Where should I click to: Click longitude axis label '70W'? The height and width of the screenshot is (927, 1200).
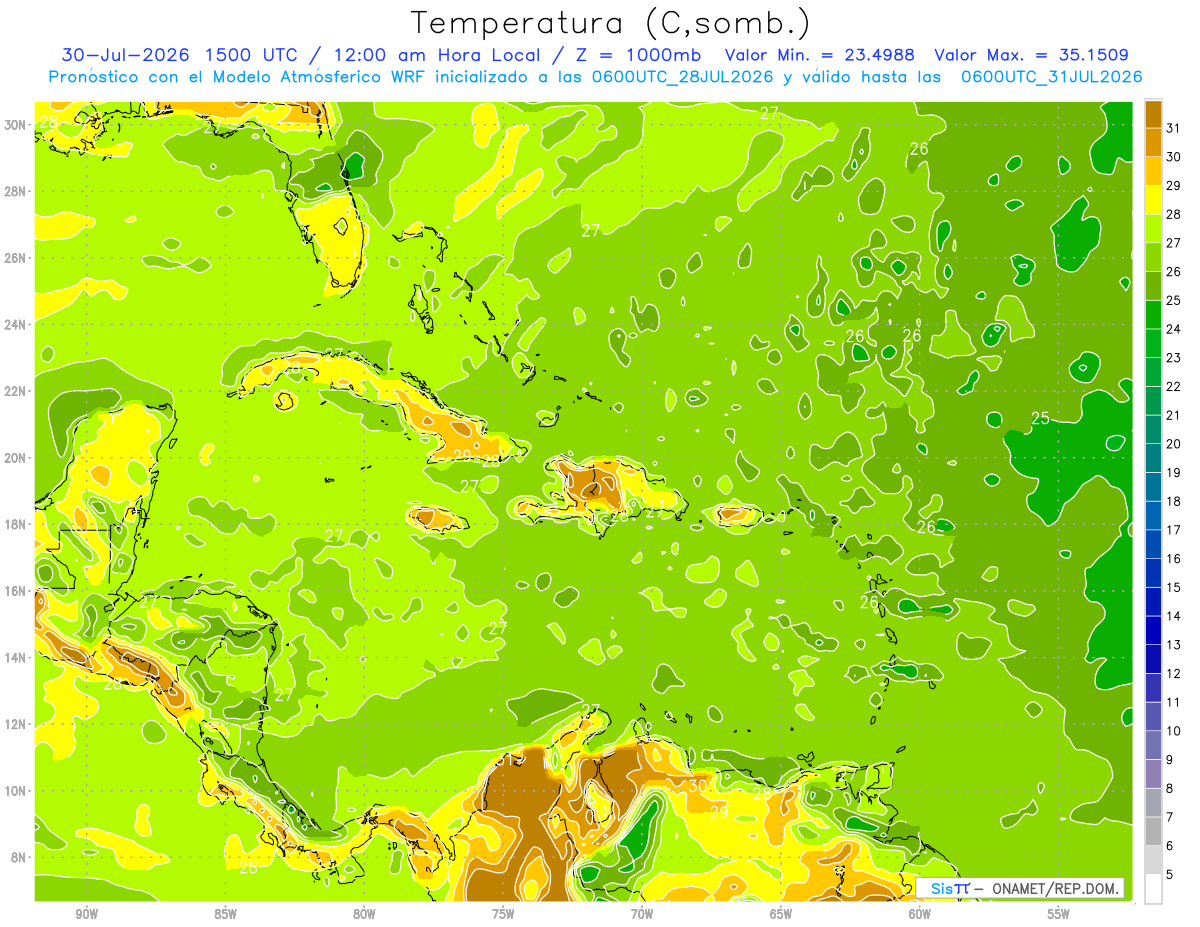pyautogui.click(x=642, y=914)
